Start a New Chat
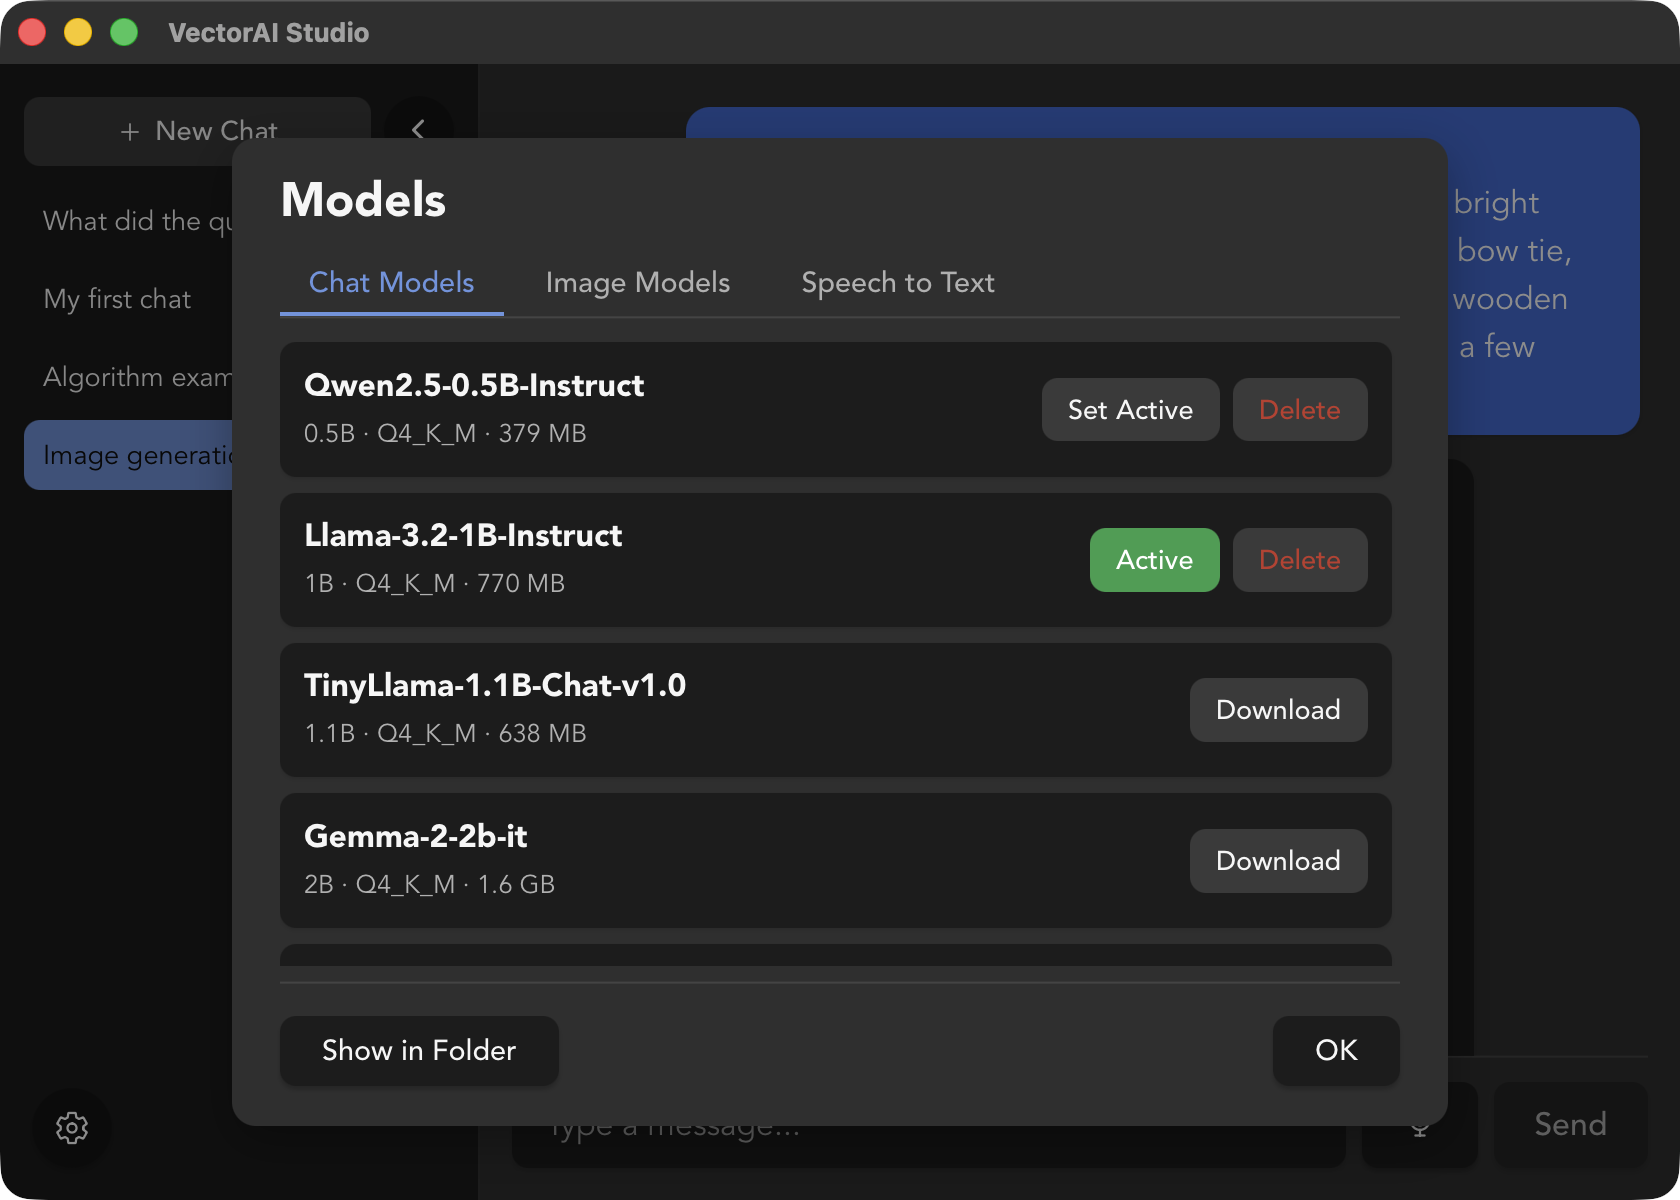The image size is (1680, 1200). click(x=197, y=131)
